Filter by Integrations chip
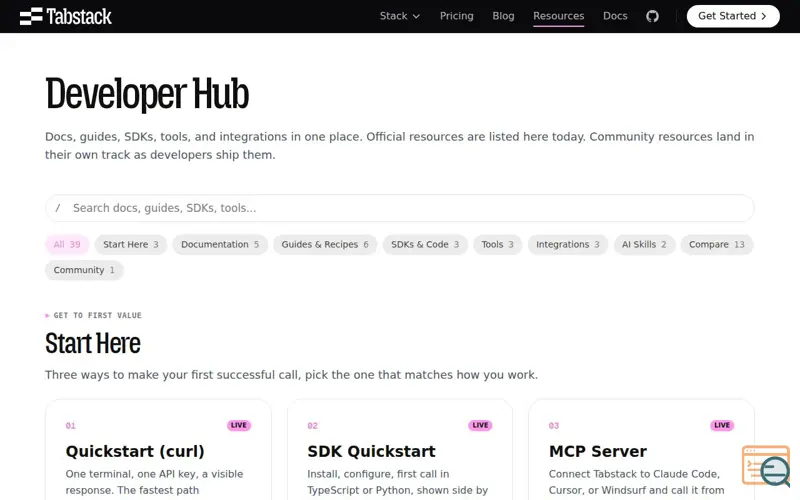The height and width of the screenshot is (500, 800). (x=567, y=244)
